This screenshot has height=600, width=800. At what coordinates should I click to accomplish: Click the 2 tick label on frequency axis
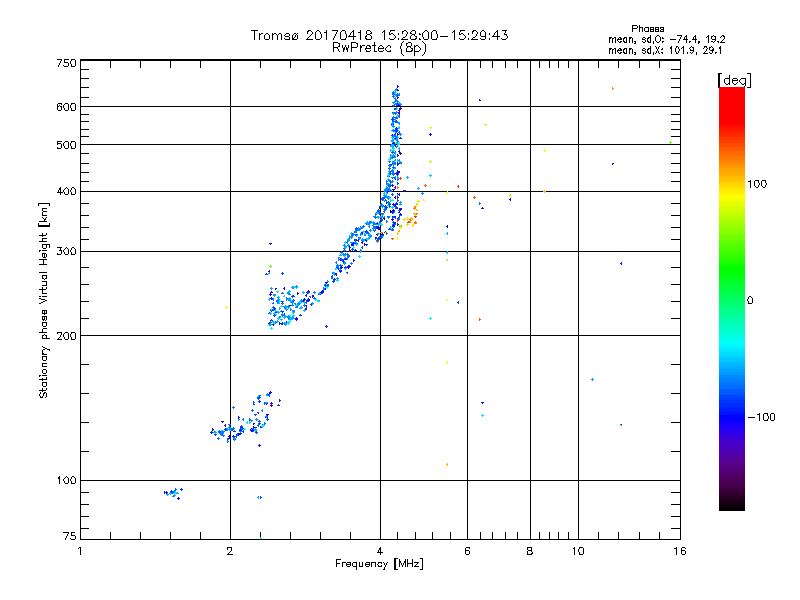coord(230,551)
